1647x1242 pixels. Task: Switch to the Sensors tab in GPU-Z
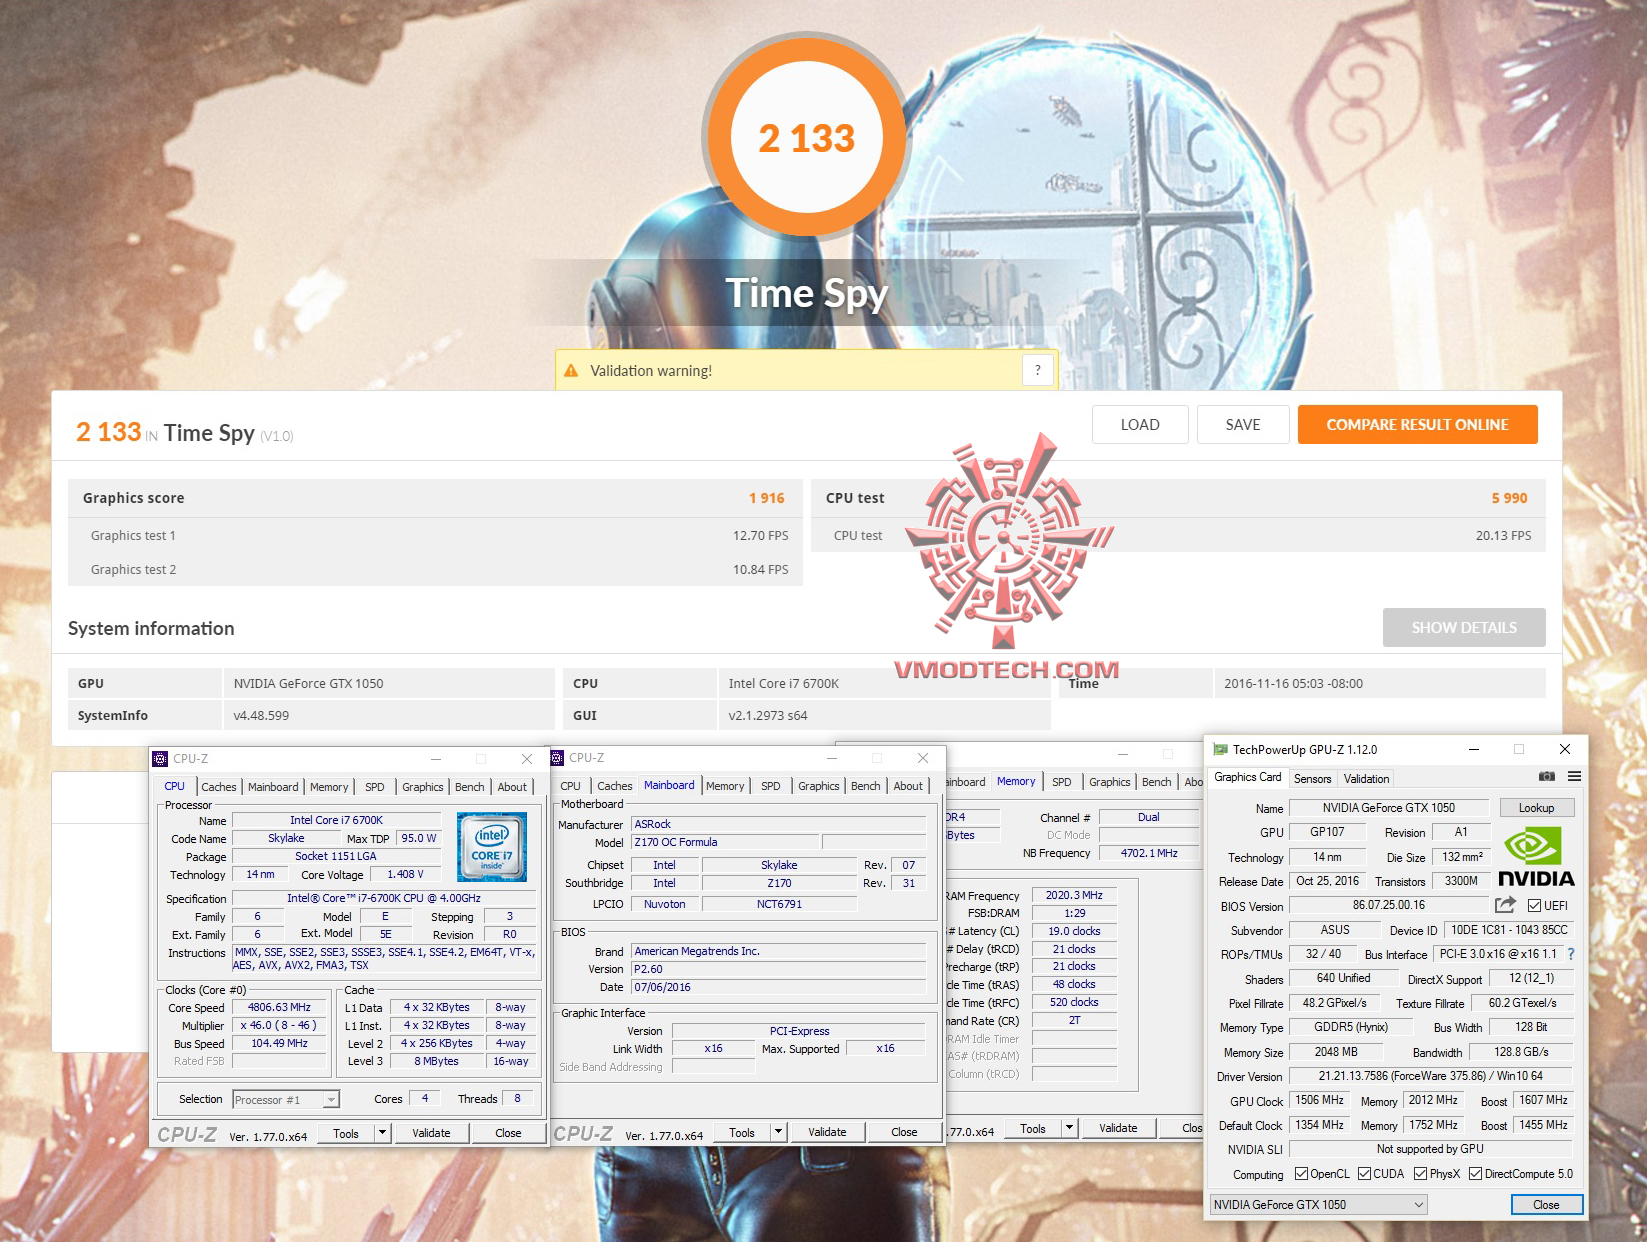pyautogui.click(x=1312, y=779)
